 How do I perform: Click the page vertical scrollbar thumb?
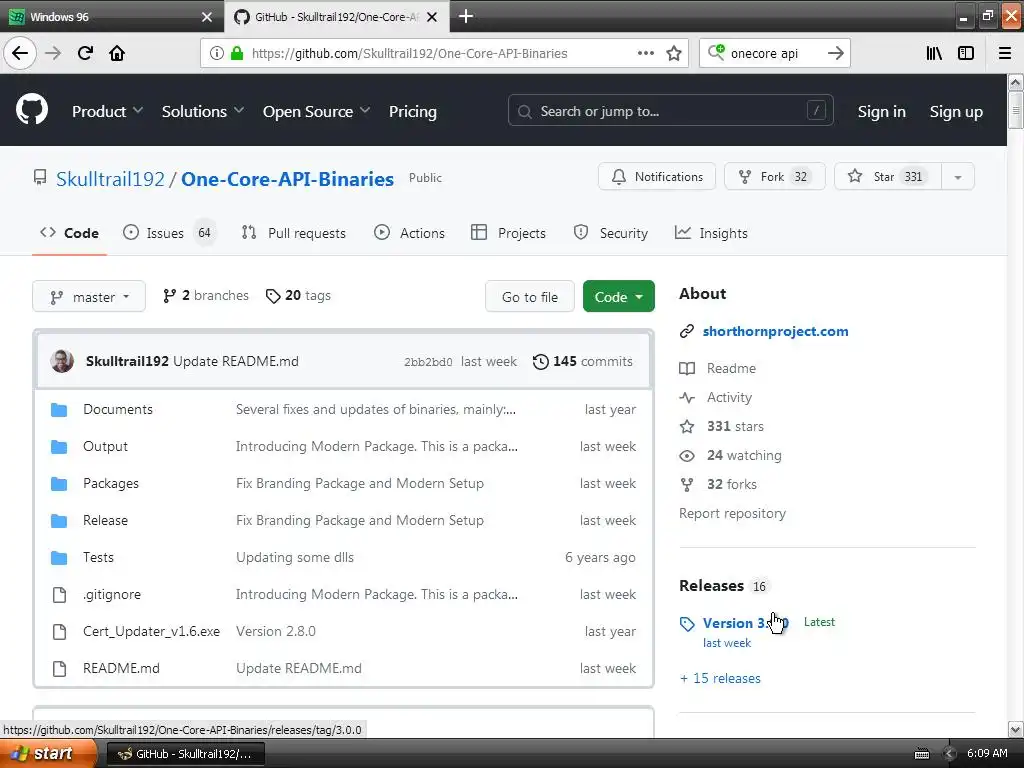click(1015, 110)
